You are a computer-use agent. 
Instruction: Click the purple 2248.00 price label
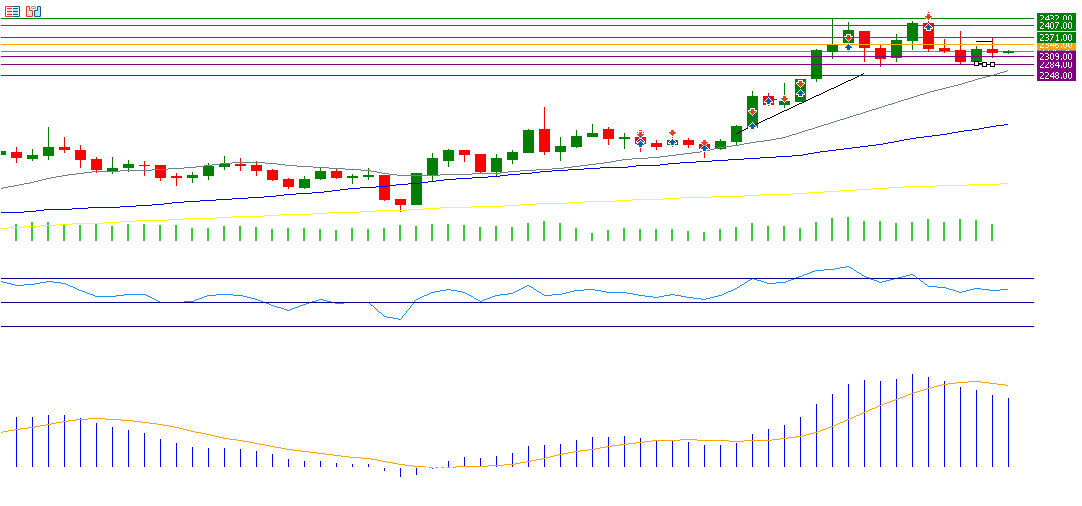1055,75
